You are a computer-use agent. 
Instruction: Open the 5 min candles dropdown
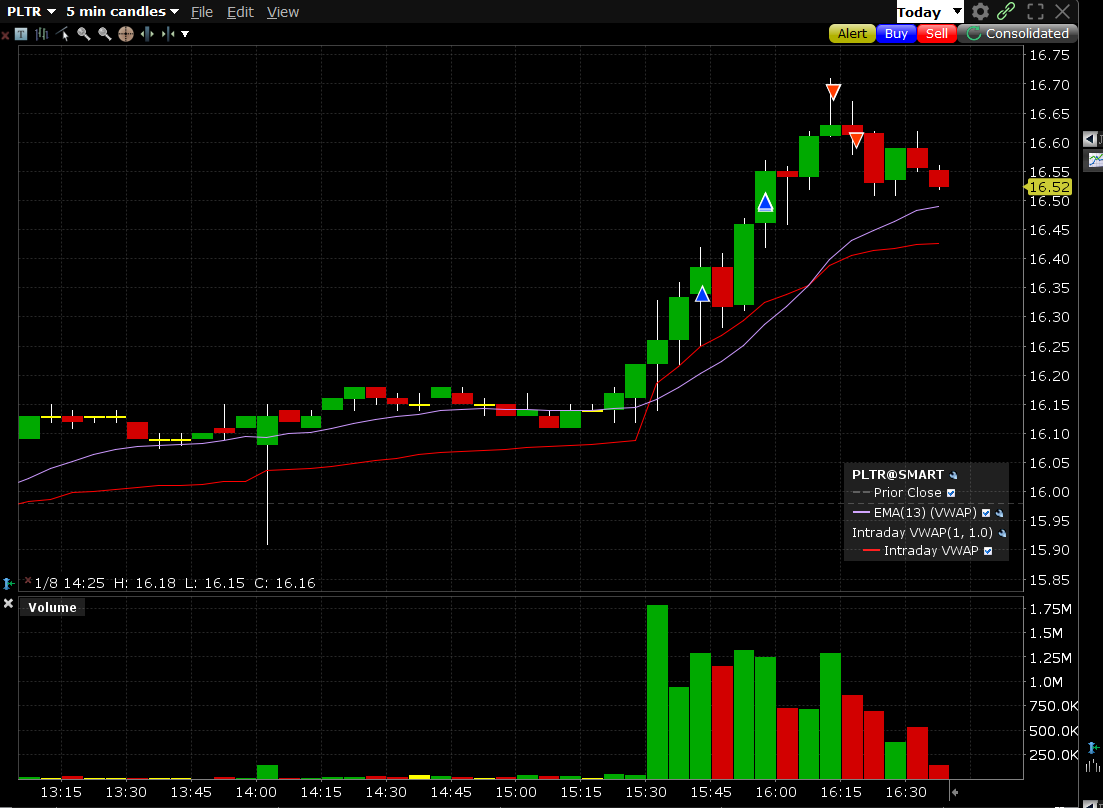pos(122,12)
